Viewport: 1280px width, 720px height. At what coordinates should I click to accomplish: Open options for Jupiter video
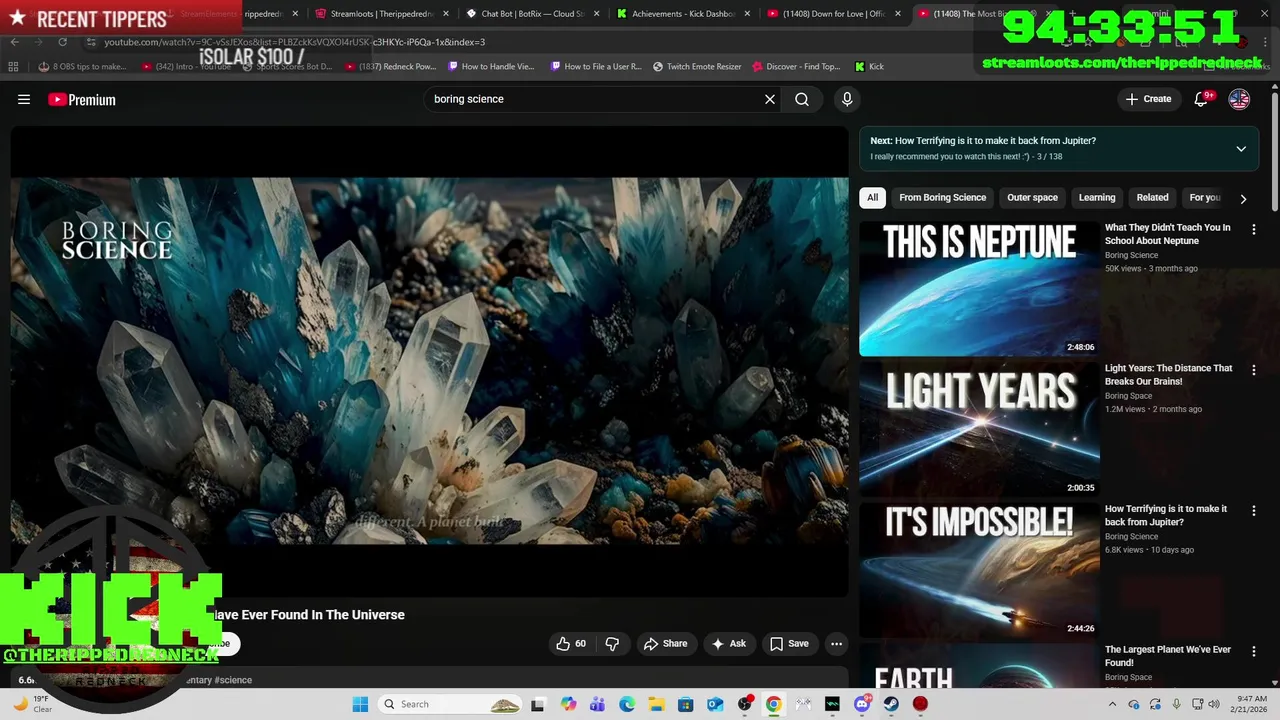click(1253, 511)
